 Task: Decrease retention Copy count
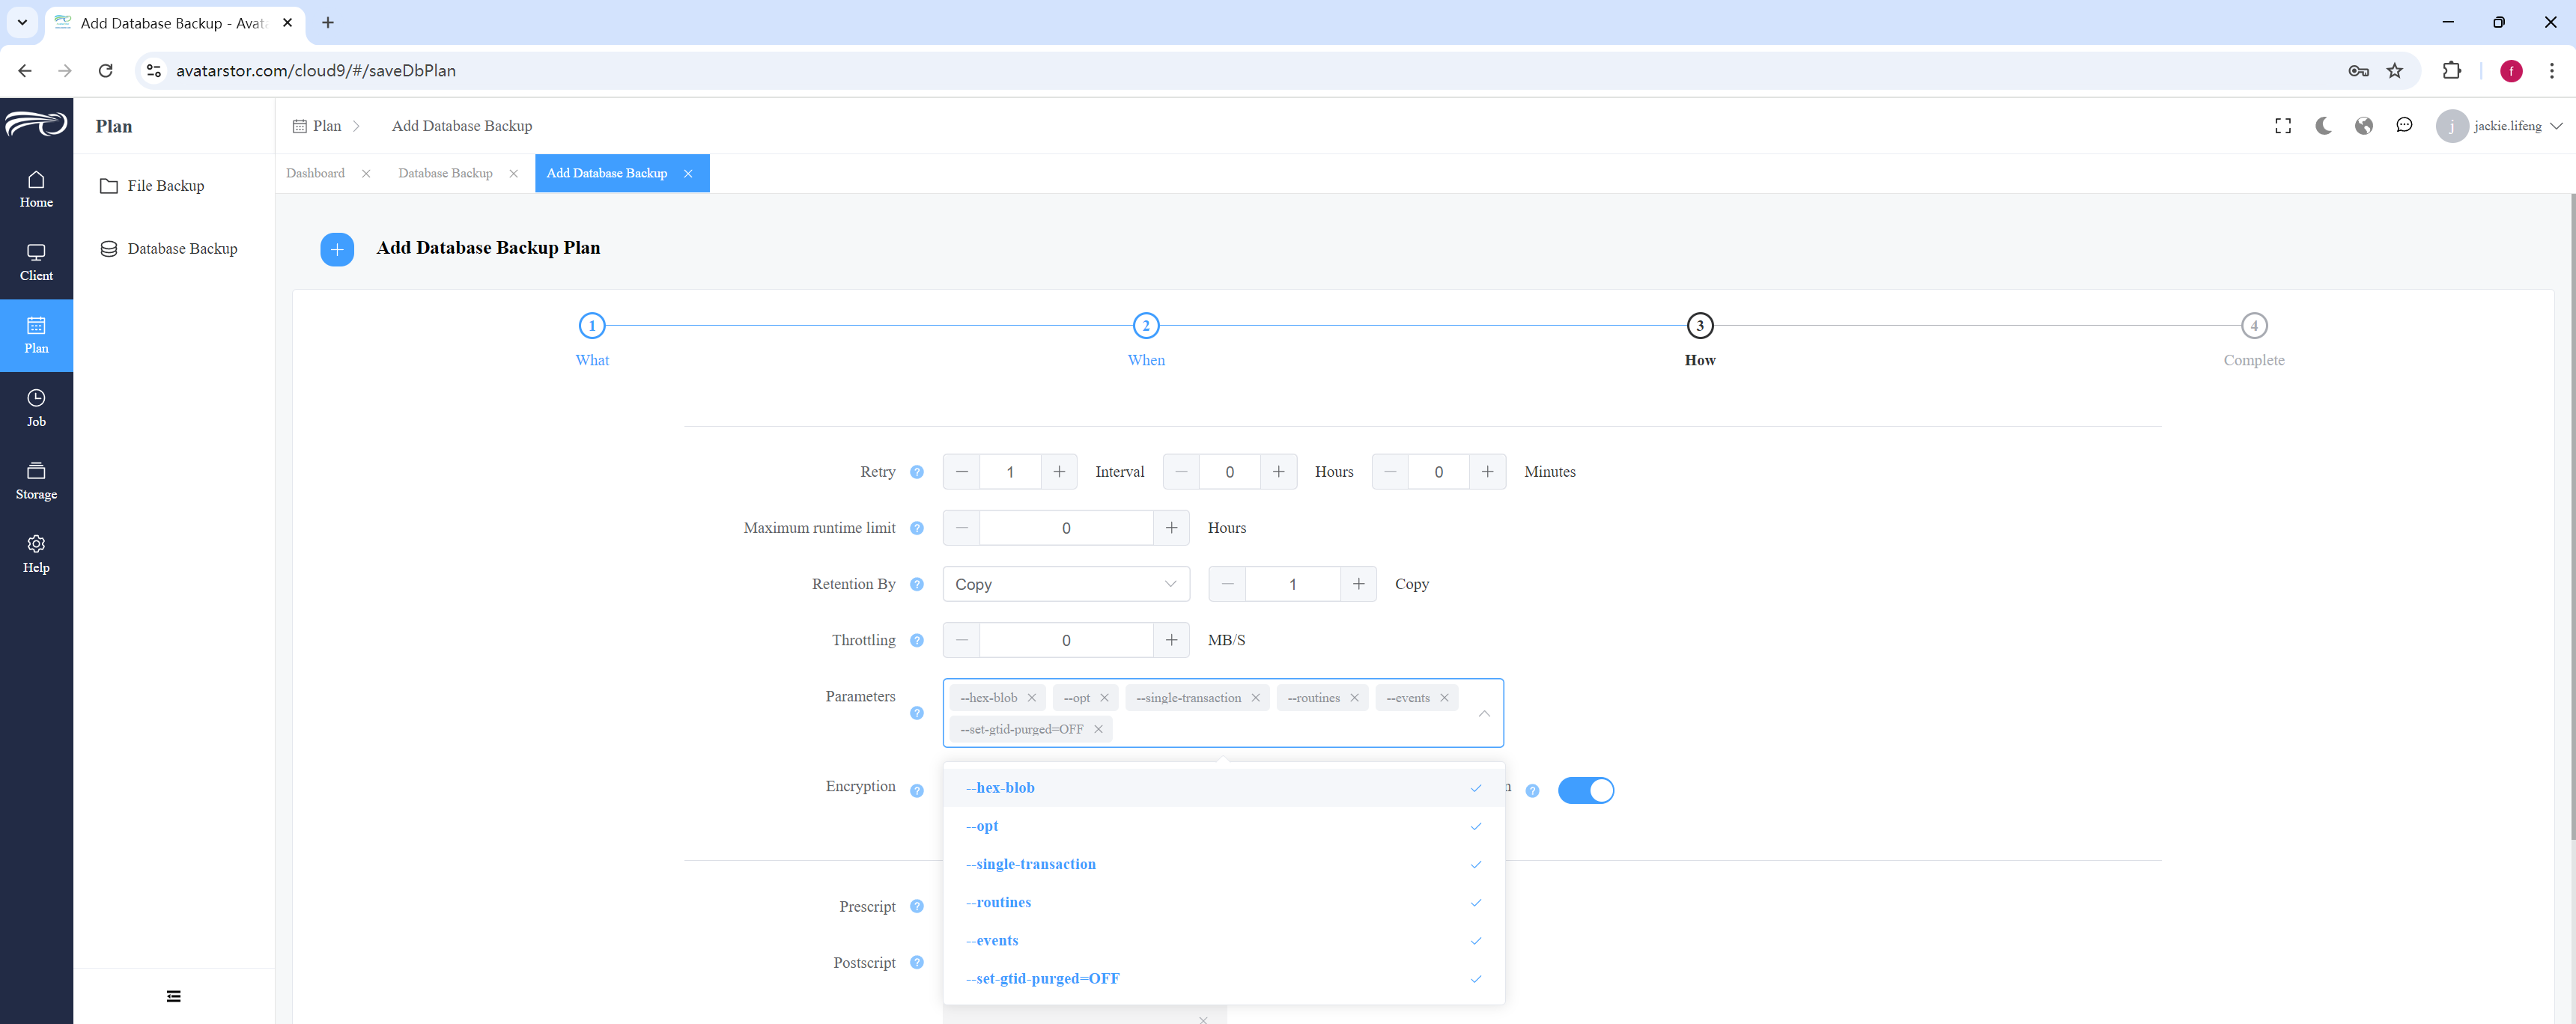coord(1228,584)
